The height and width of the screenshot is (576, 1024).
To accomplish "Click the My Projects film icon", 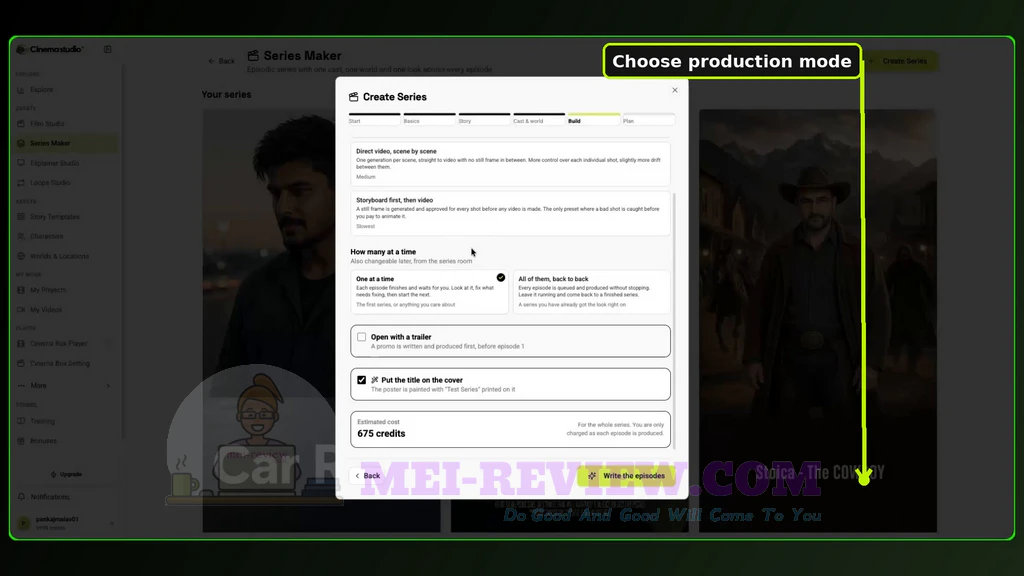I will [21, 290].
